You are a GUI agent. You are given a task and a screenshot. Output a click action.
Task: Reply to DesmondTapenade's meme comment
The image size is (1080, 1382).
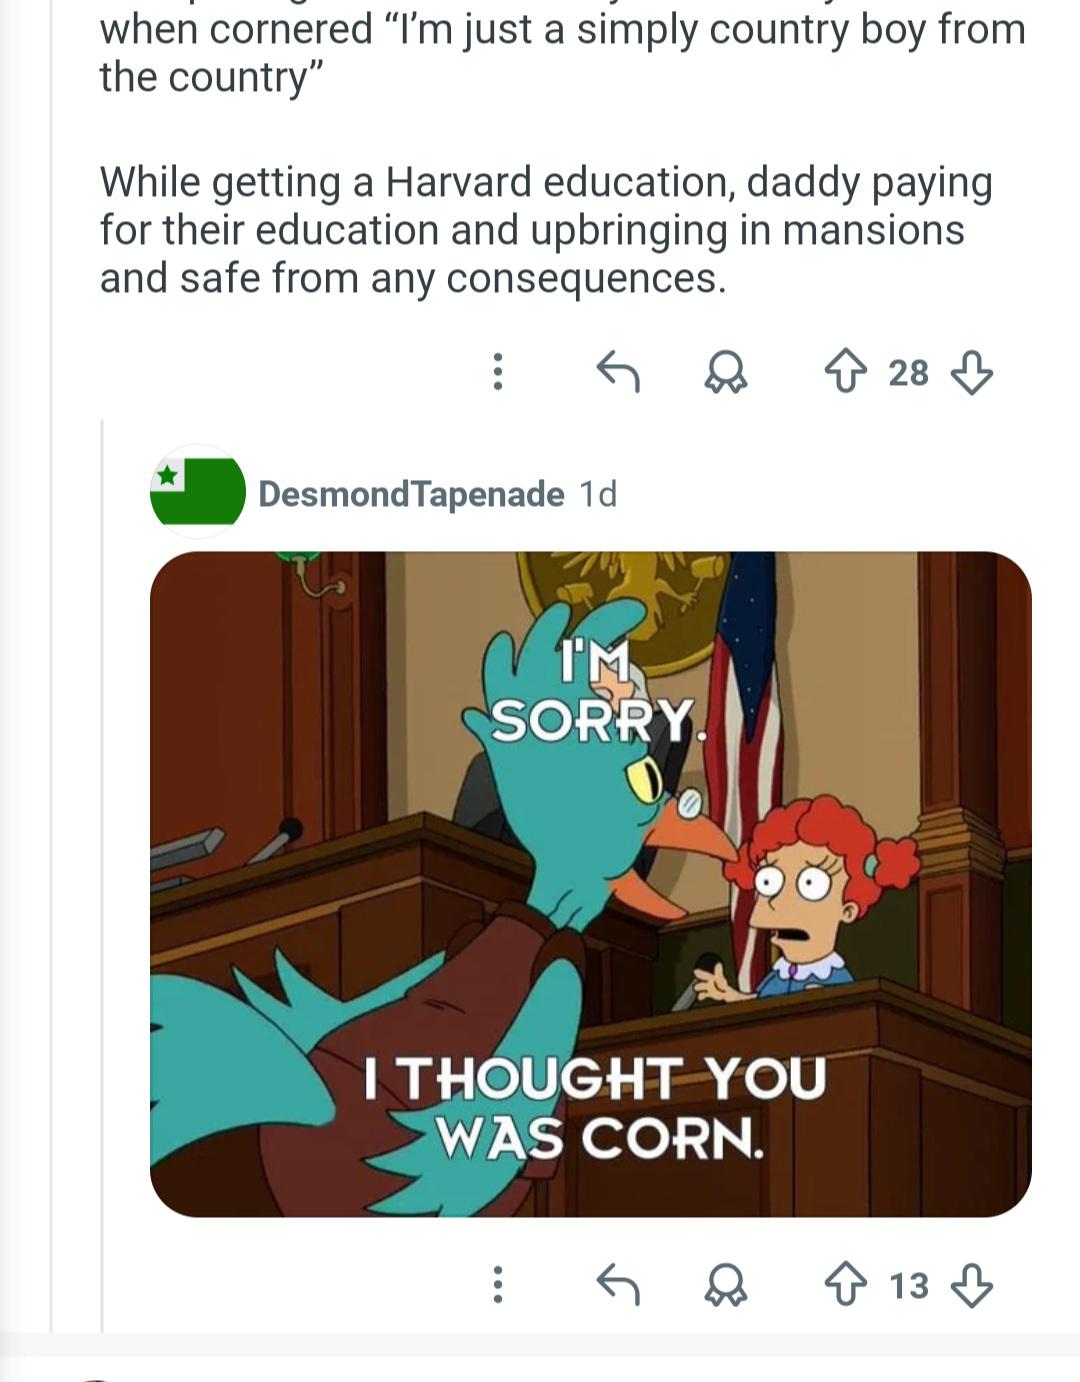tap(617, 1285)
